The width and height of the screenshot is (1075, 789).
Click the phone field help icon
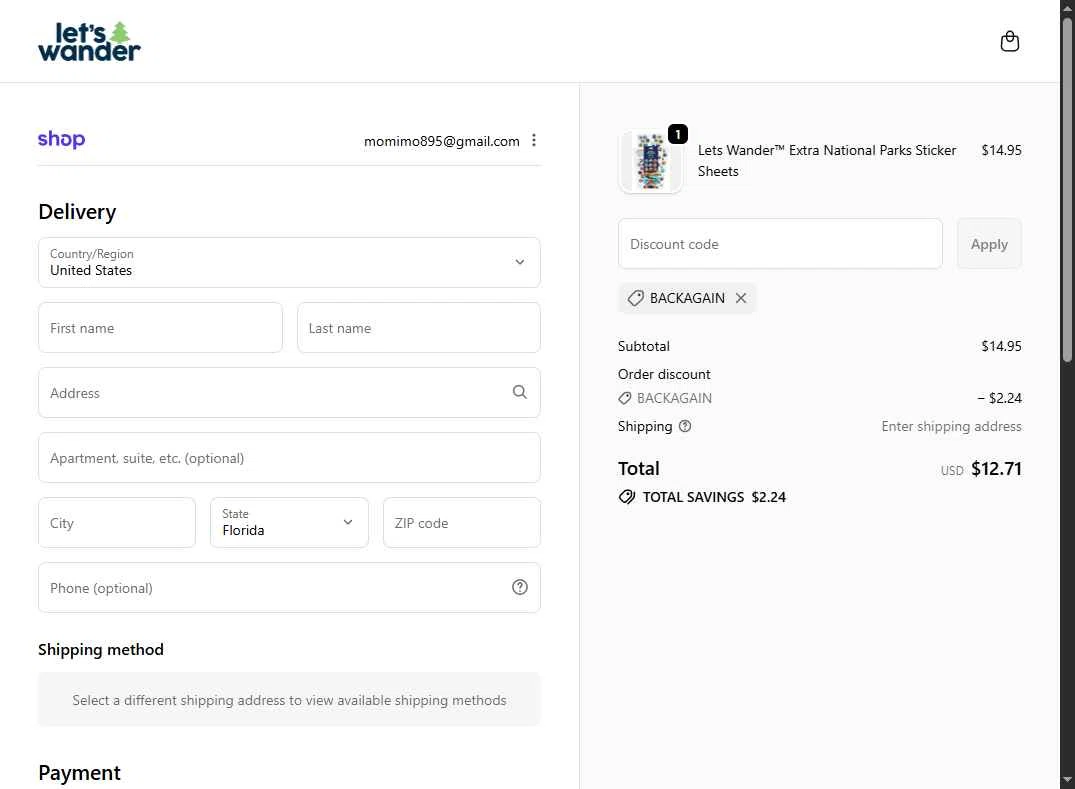520,587
